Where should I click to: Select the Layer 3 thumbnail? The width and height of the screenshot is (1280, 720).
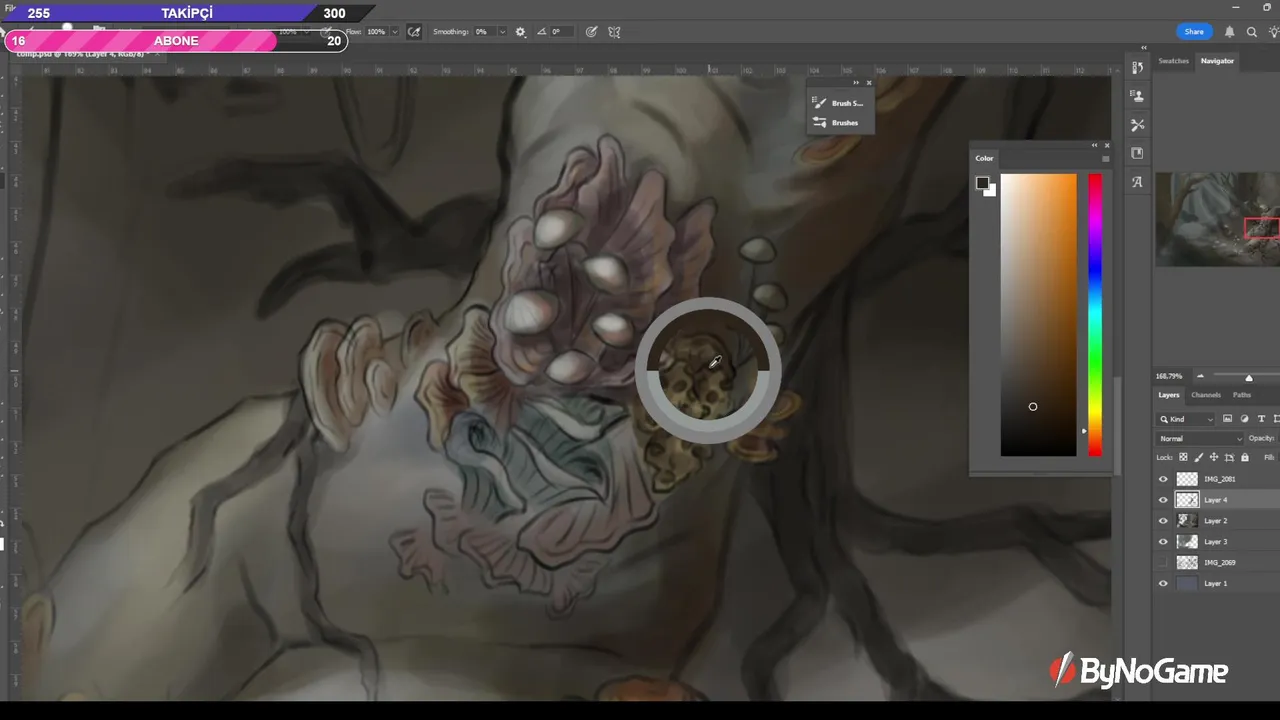[x=1187, y=542]
